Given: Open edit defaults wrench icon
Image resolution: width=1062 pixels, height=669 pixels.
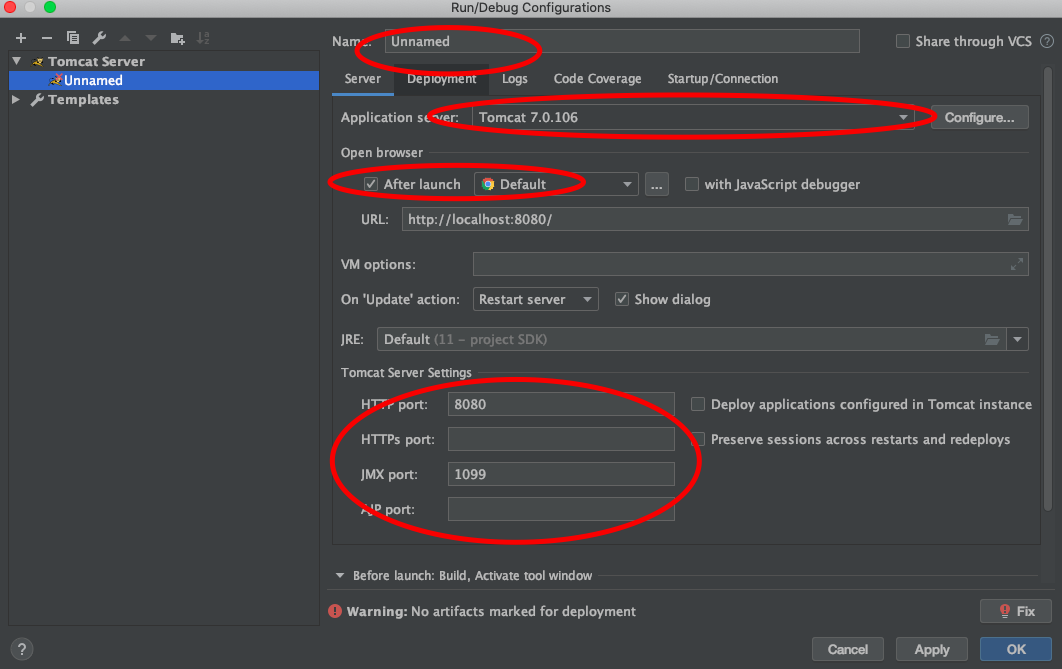Looking at the screenshot, I should 99,39.
